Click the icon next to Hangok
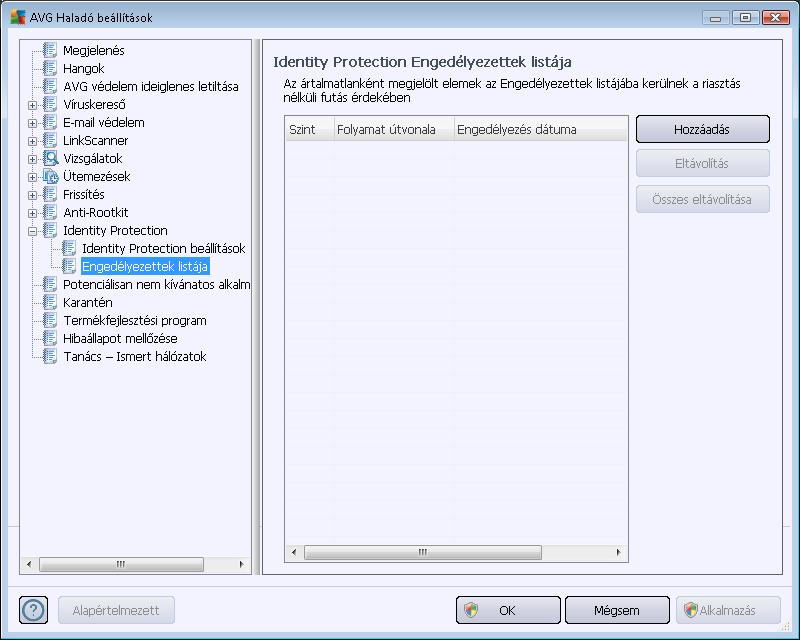The image size is (800, 640). [x=50, y=68]
